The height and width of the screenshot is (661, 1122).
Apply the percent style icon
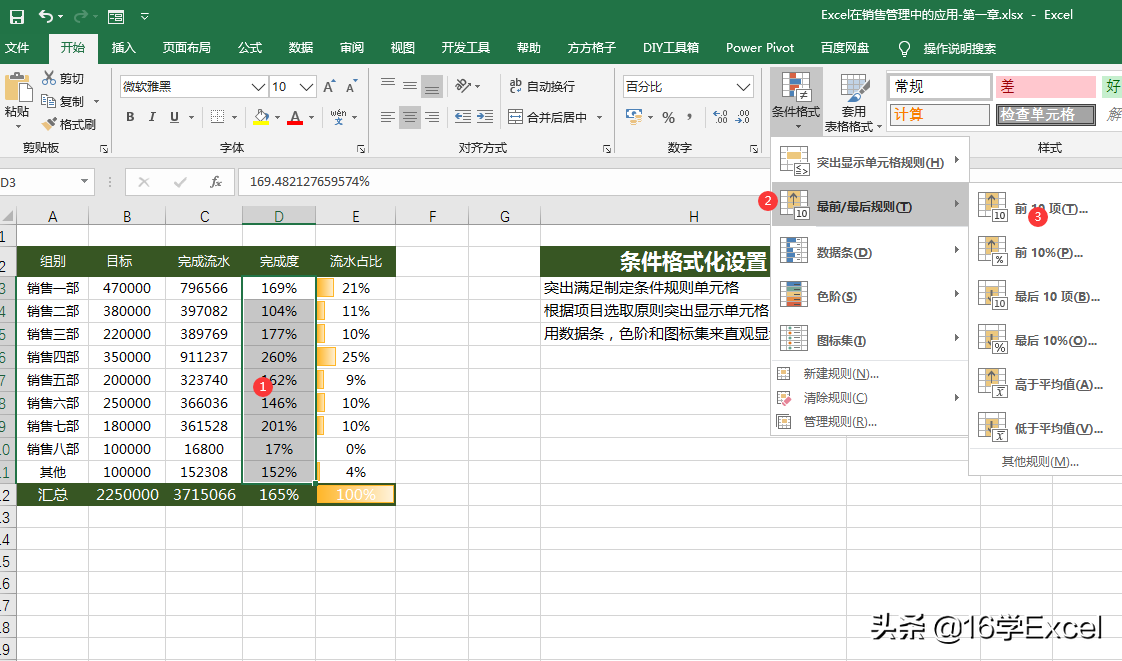tap(668, 117)
